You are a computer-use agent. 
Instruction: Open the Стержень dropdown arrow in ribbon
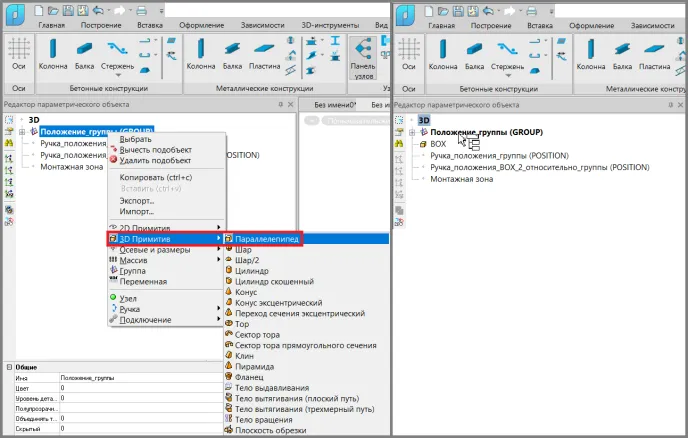pyautogui.click(x=137, y=67)
